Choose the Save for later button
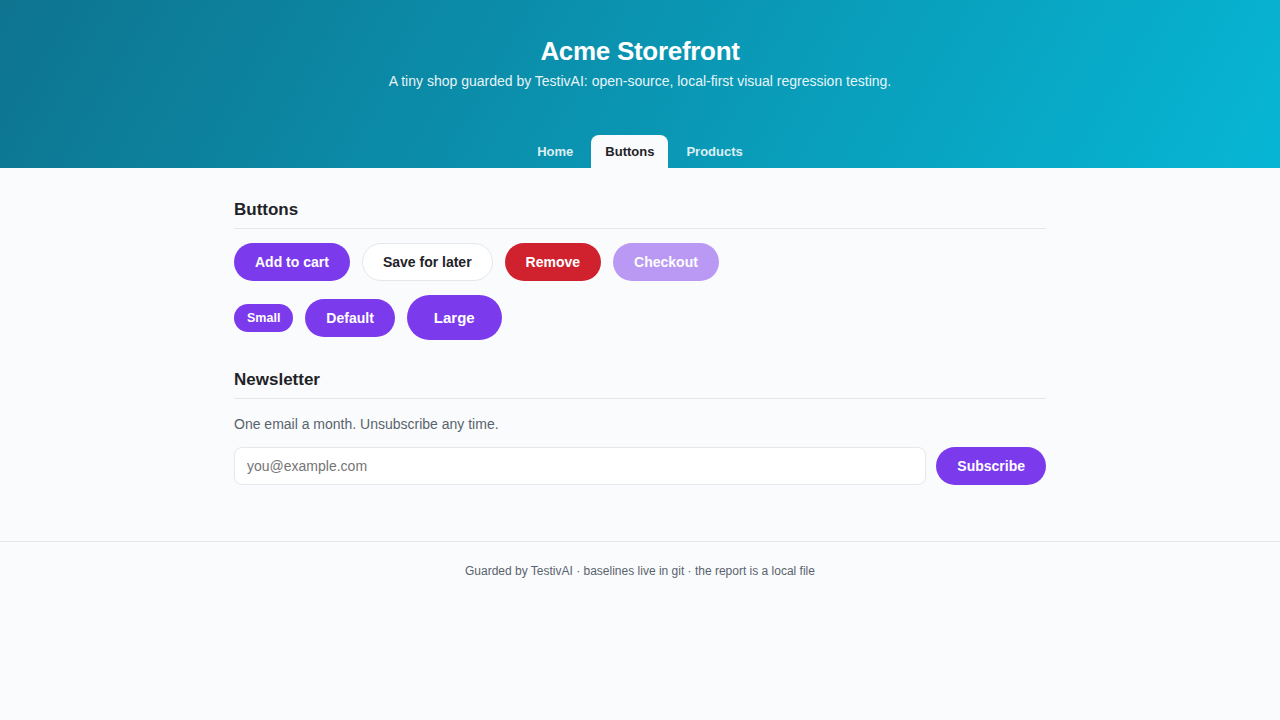Screen dimensions: 1280x720 tap(427, 262)
